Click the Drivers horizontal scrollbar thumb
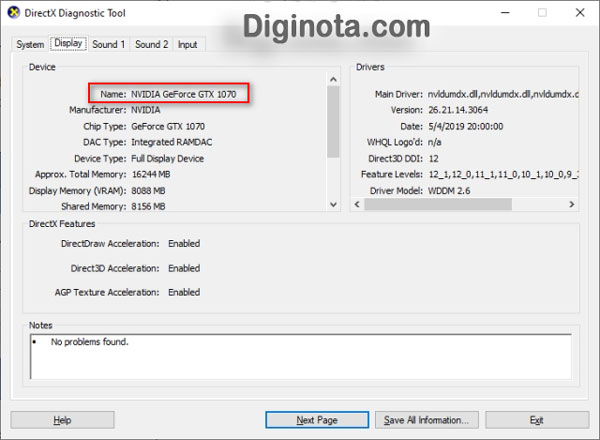 (438, 204)
